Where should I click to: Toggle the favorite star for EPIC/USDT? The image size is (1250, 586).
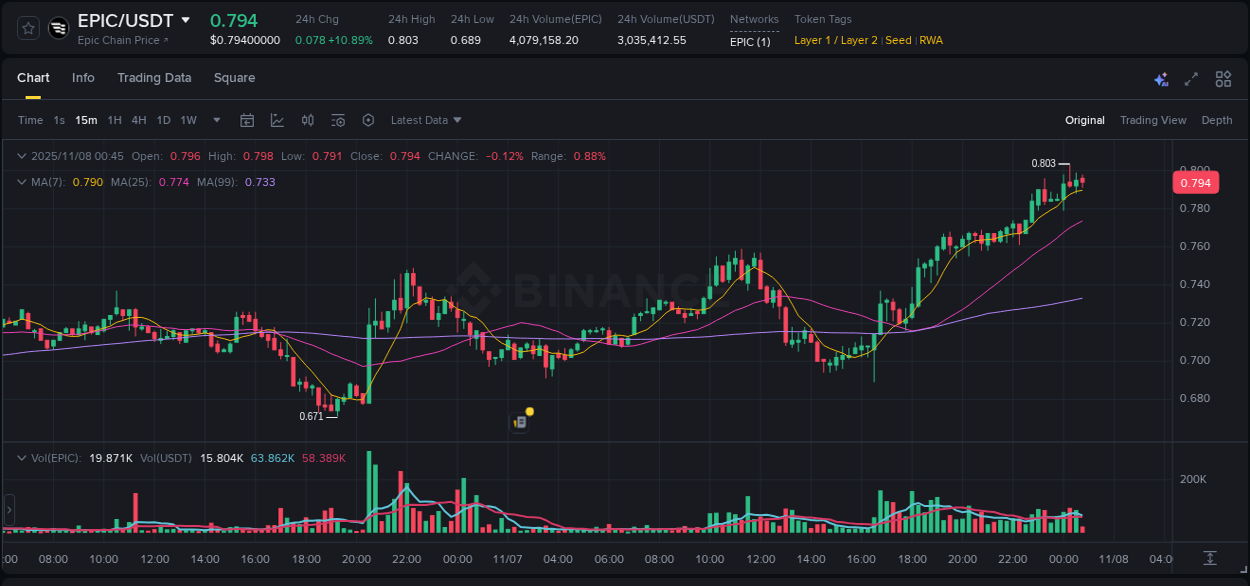(x=27, y=28)
